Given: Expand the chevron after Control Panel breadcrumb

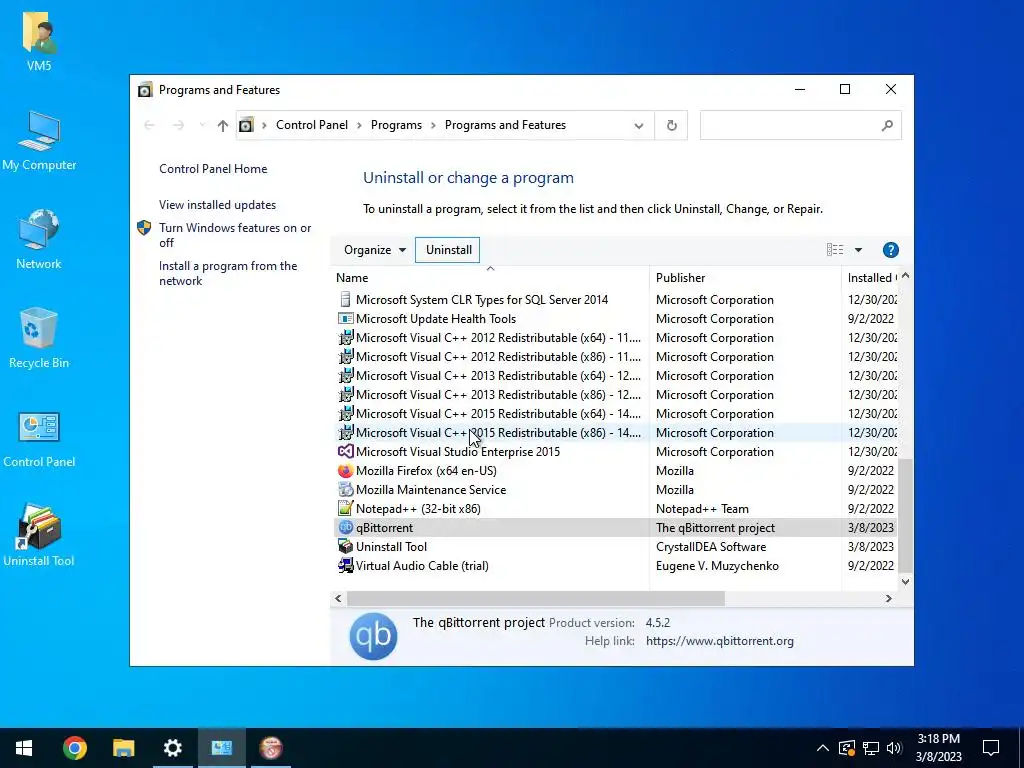Looking at the screenshot, I should tap(359, 125).
